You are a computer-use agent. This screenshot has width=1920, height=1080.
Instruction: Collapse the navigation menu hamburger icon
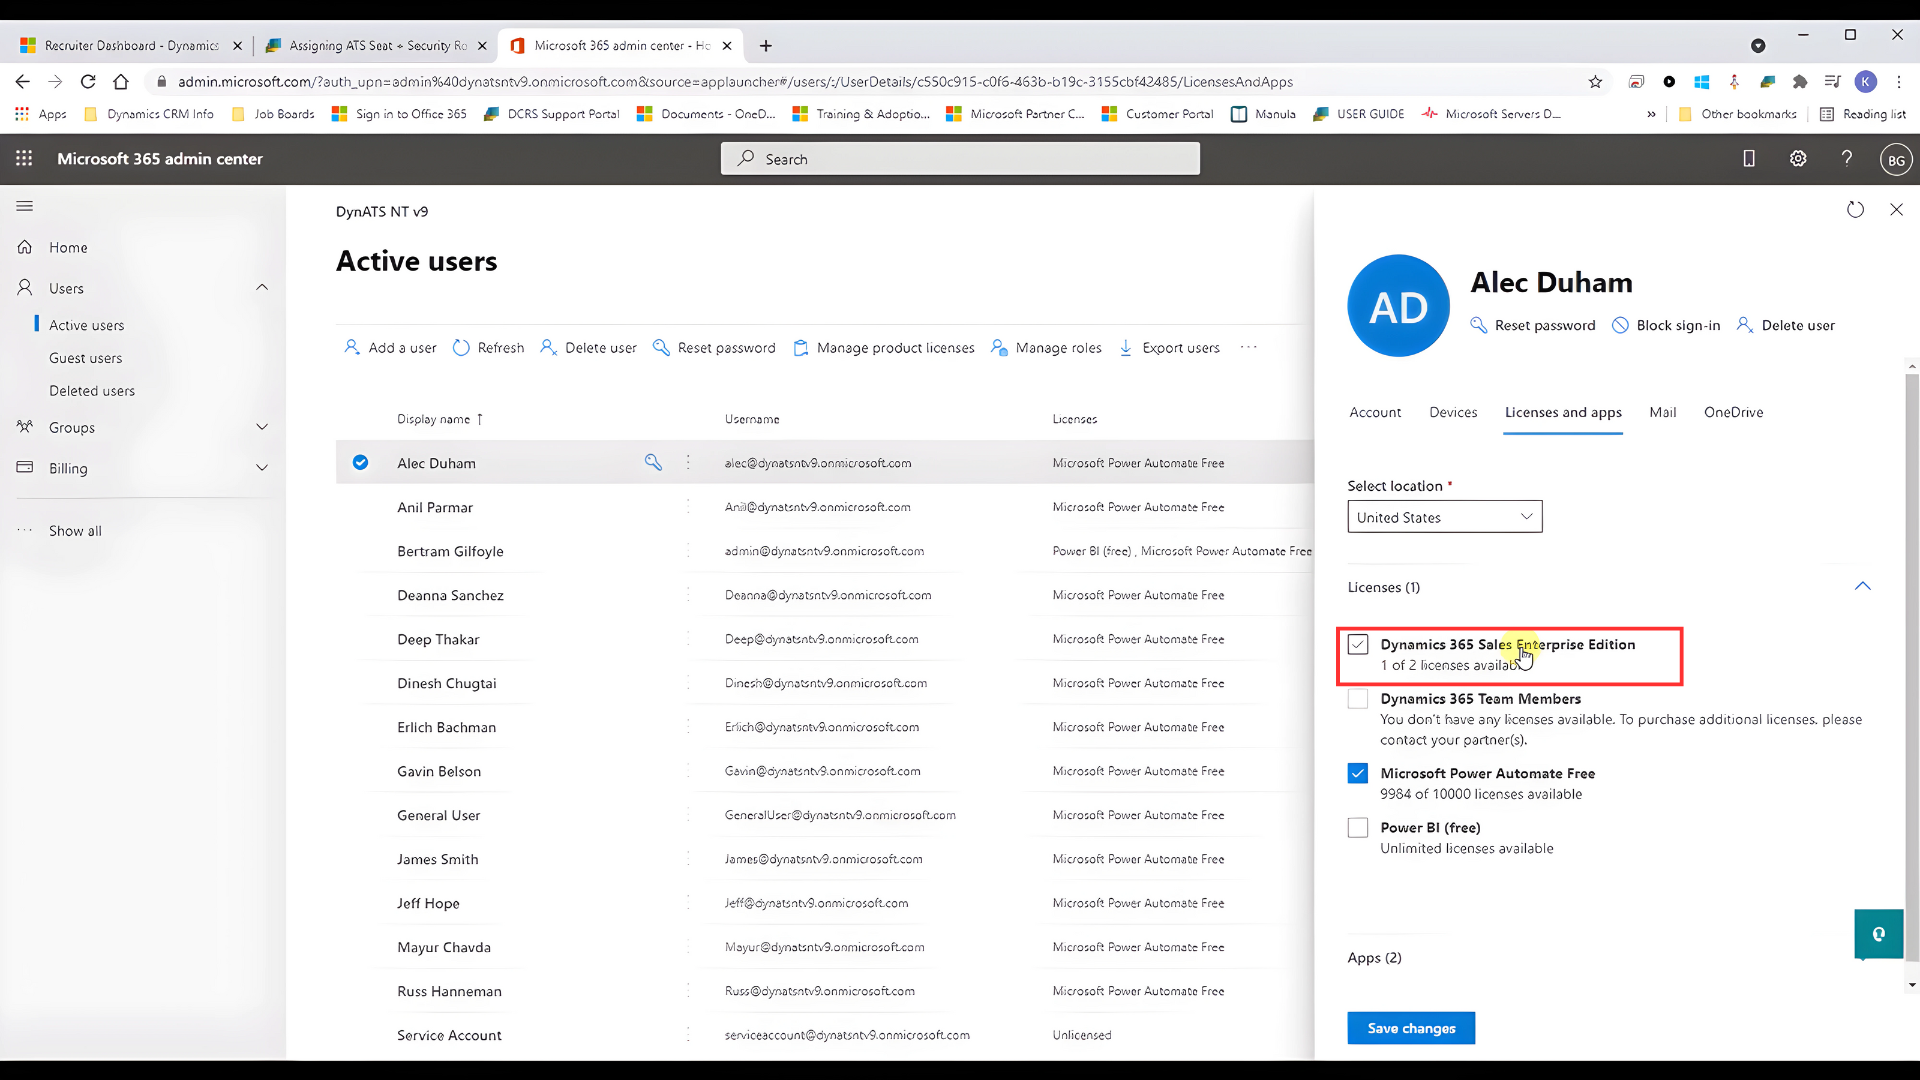coord(25,206)
